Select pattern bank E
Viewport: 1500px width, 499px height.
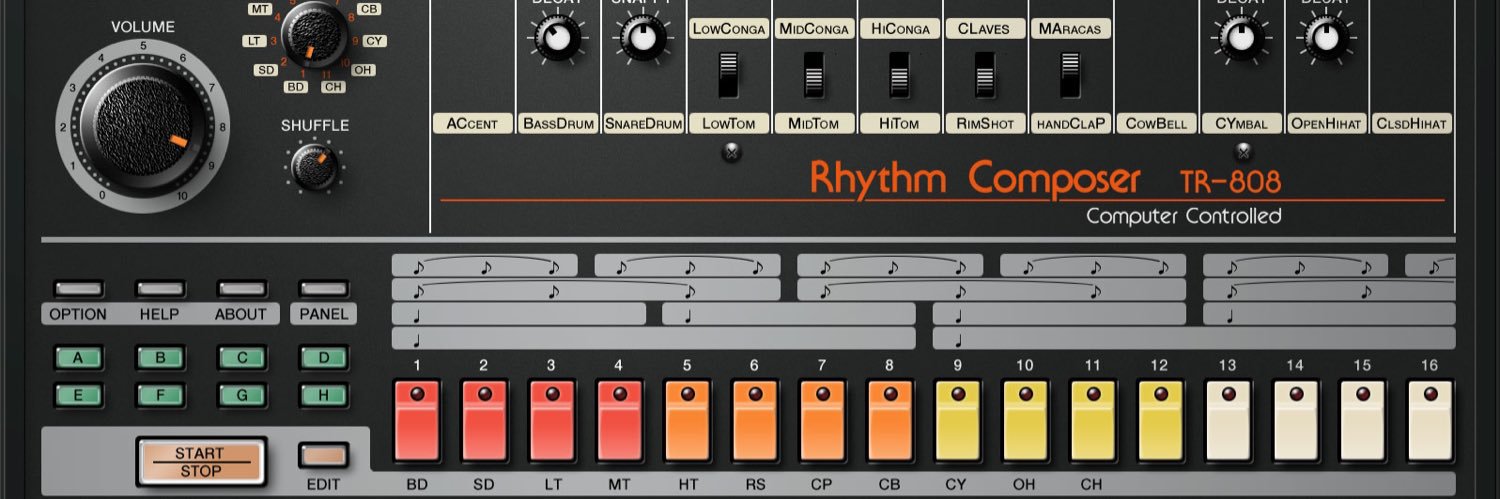point(78,395)
